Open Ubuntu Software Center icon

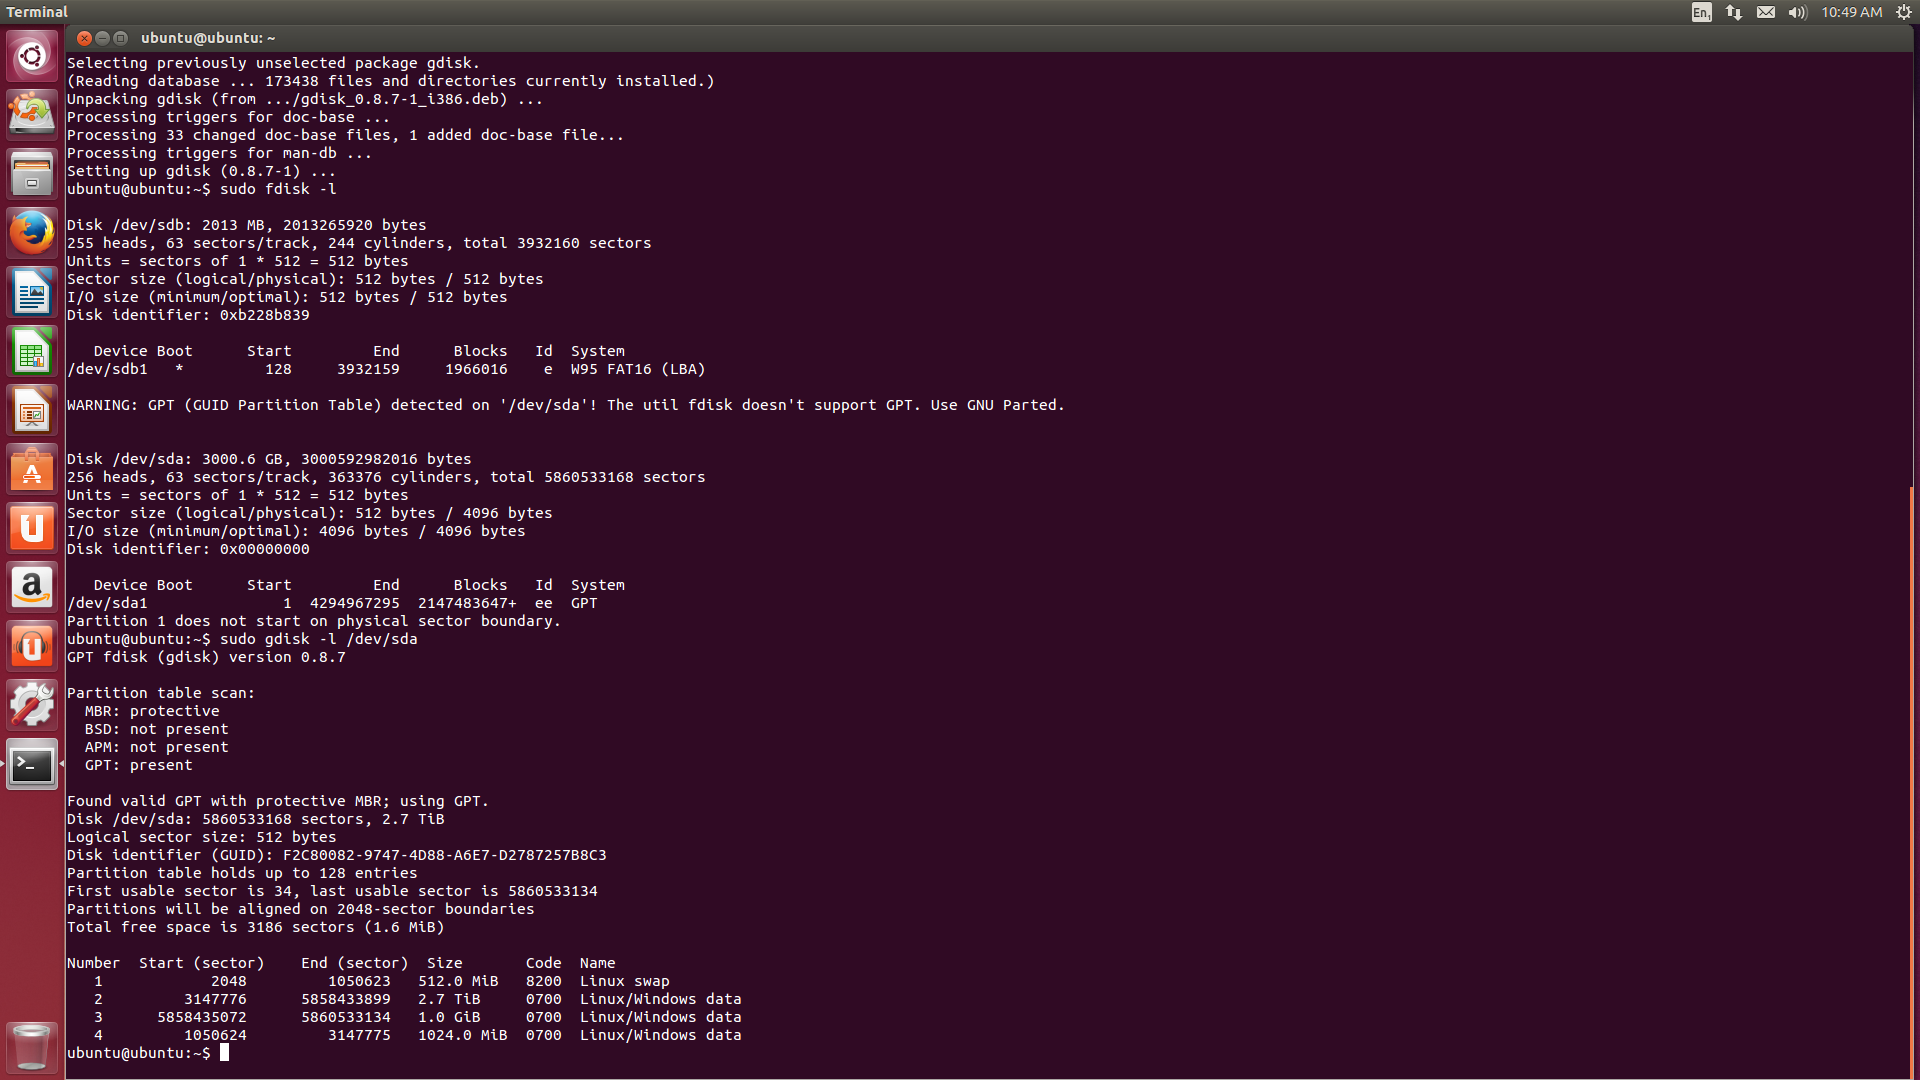tap(32, 469)
